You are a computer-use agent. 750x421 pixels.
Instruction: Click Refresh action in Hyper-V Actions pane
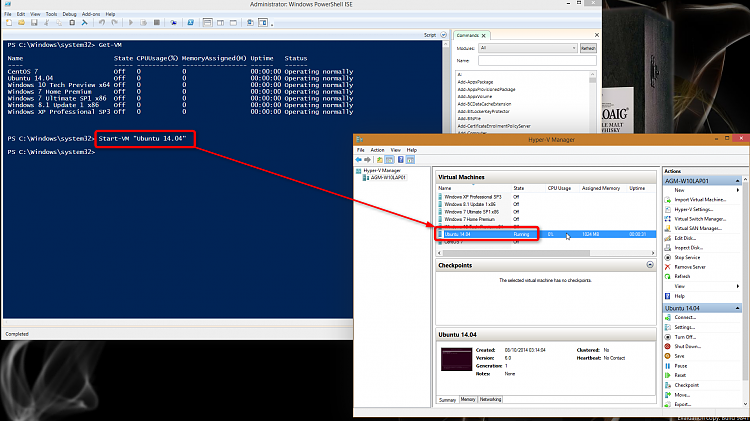(683, 276)
